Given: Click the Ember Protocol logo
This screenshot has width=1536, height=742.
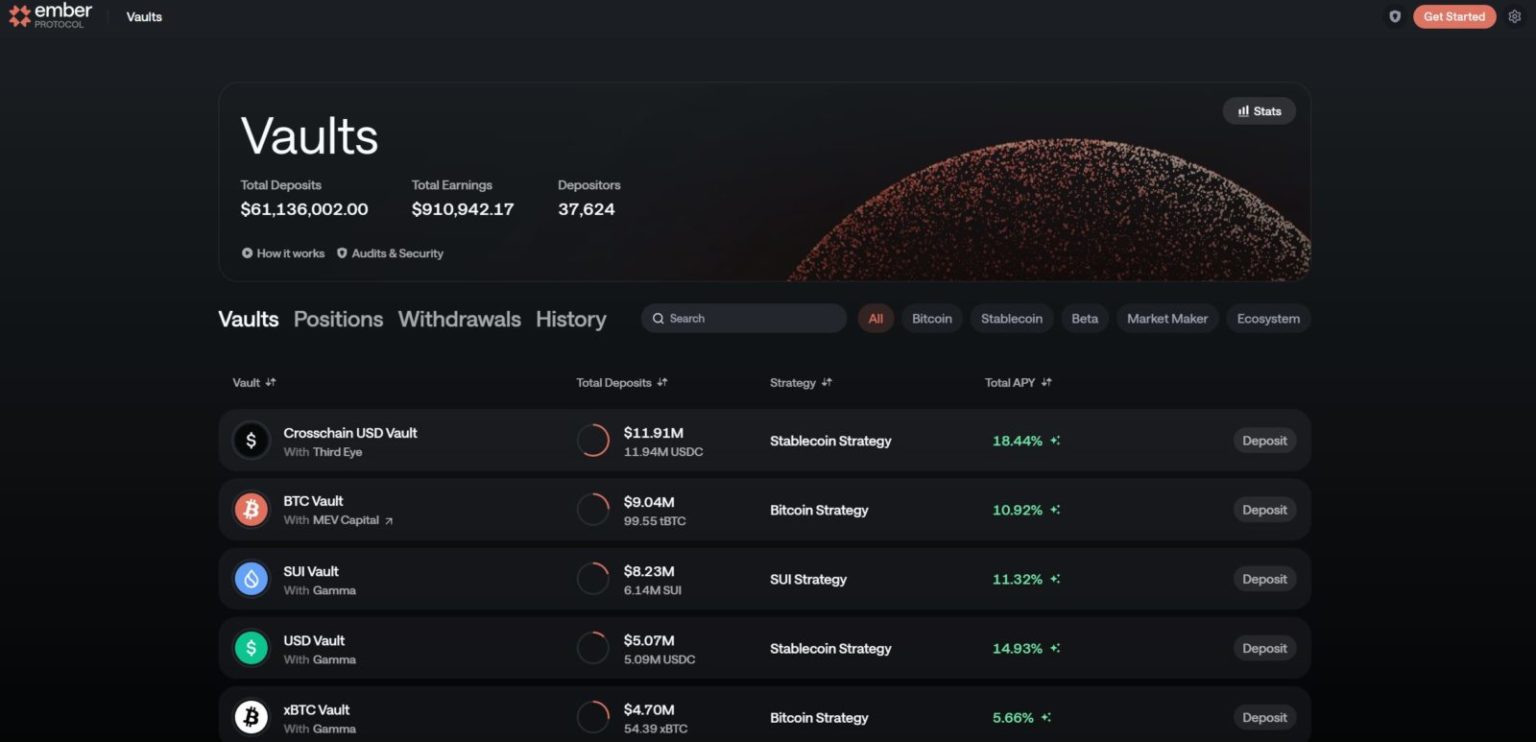Looking at the screenshot, I should pos(50,16).
